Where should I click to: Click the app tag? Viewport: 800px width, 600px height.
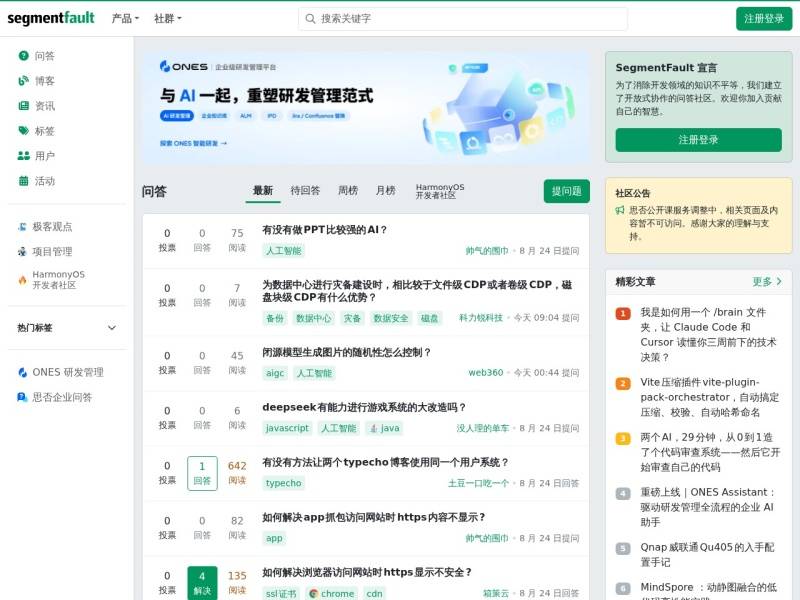274,538
